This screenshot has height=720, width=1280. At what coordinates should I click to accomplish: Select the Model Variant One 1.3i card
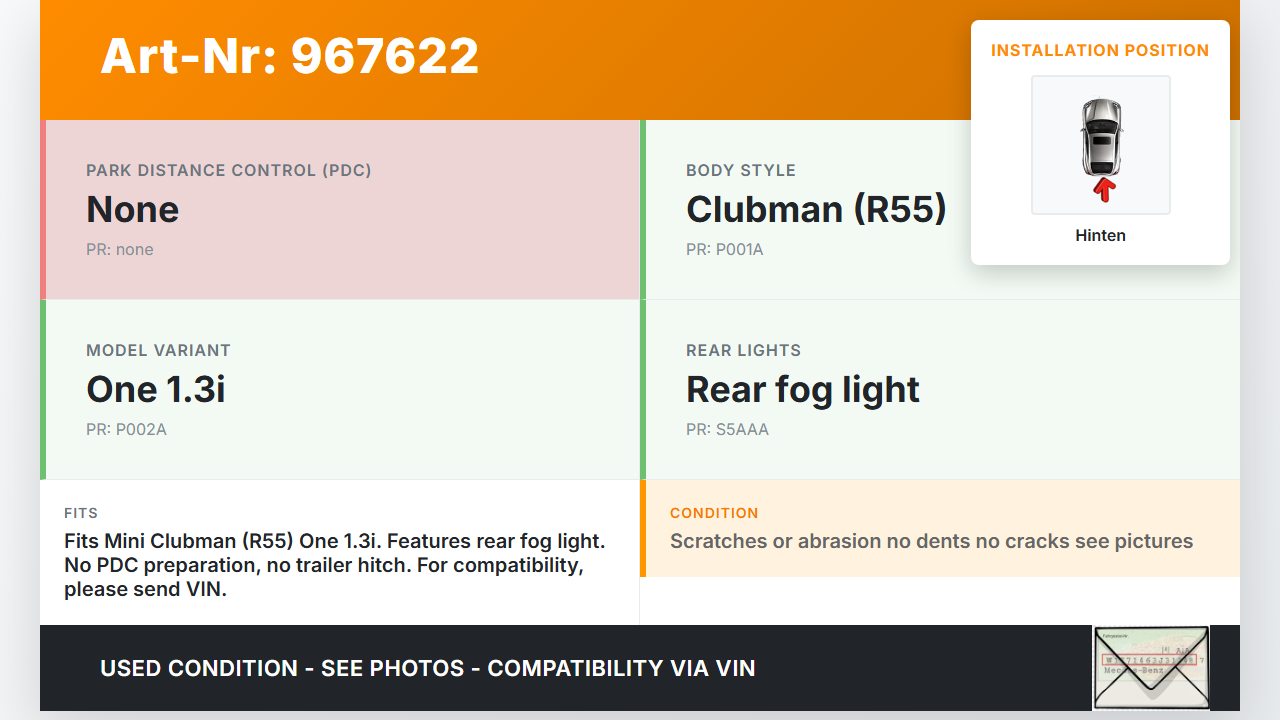342,390
